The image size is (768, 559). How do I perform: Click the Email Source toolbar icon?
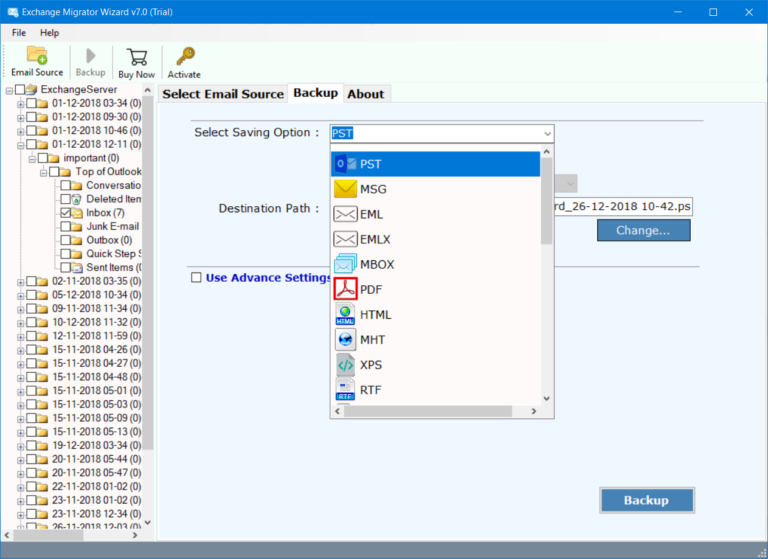tap(37, 55)
